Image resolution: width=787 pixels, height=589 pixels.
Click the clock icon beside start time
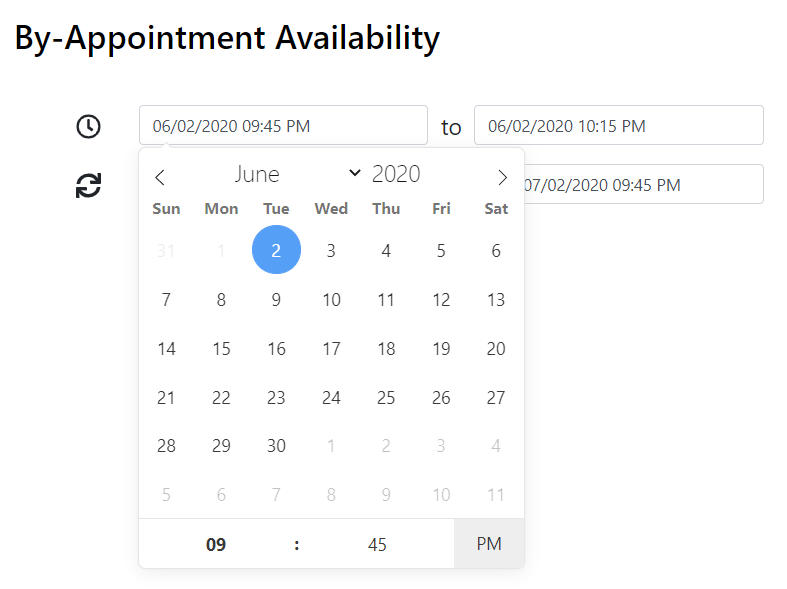[89, 126]
